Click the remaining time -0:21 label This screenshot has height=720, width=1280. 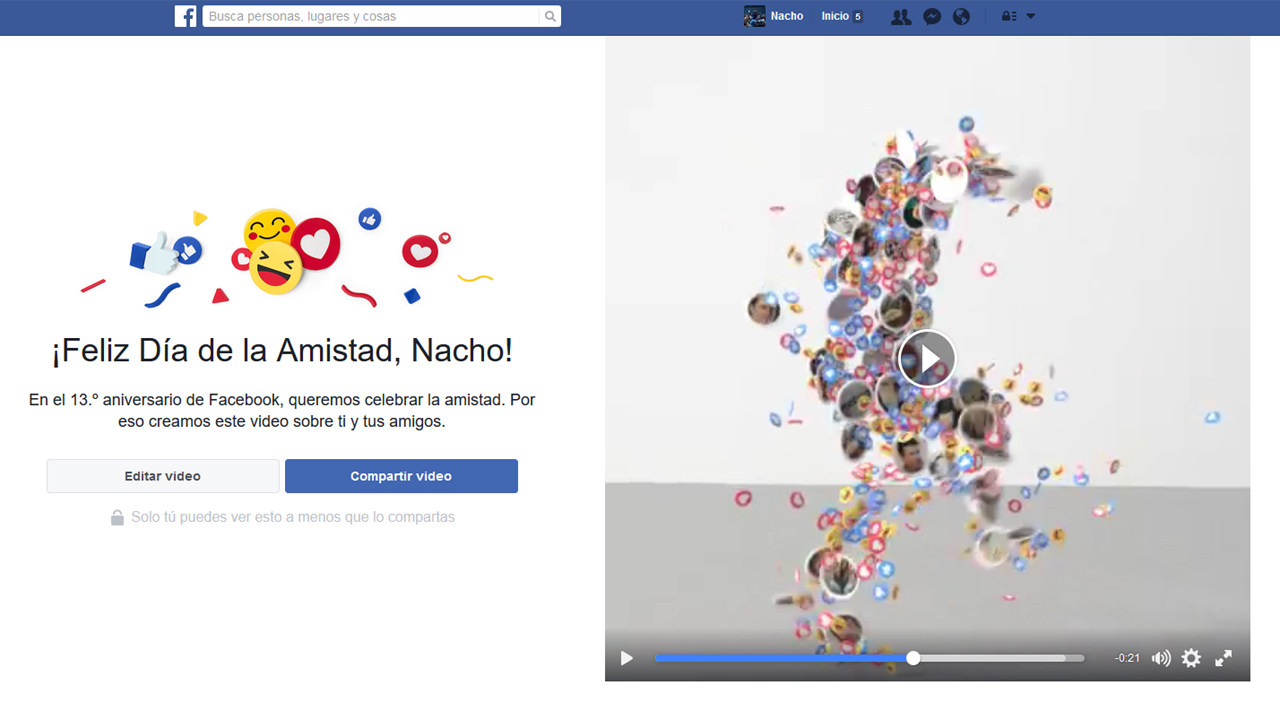1128,658
